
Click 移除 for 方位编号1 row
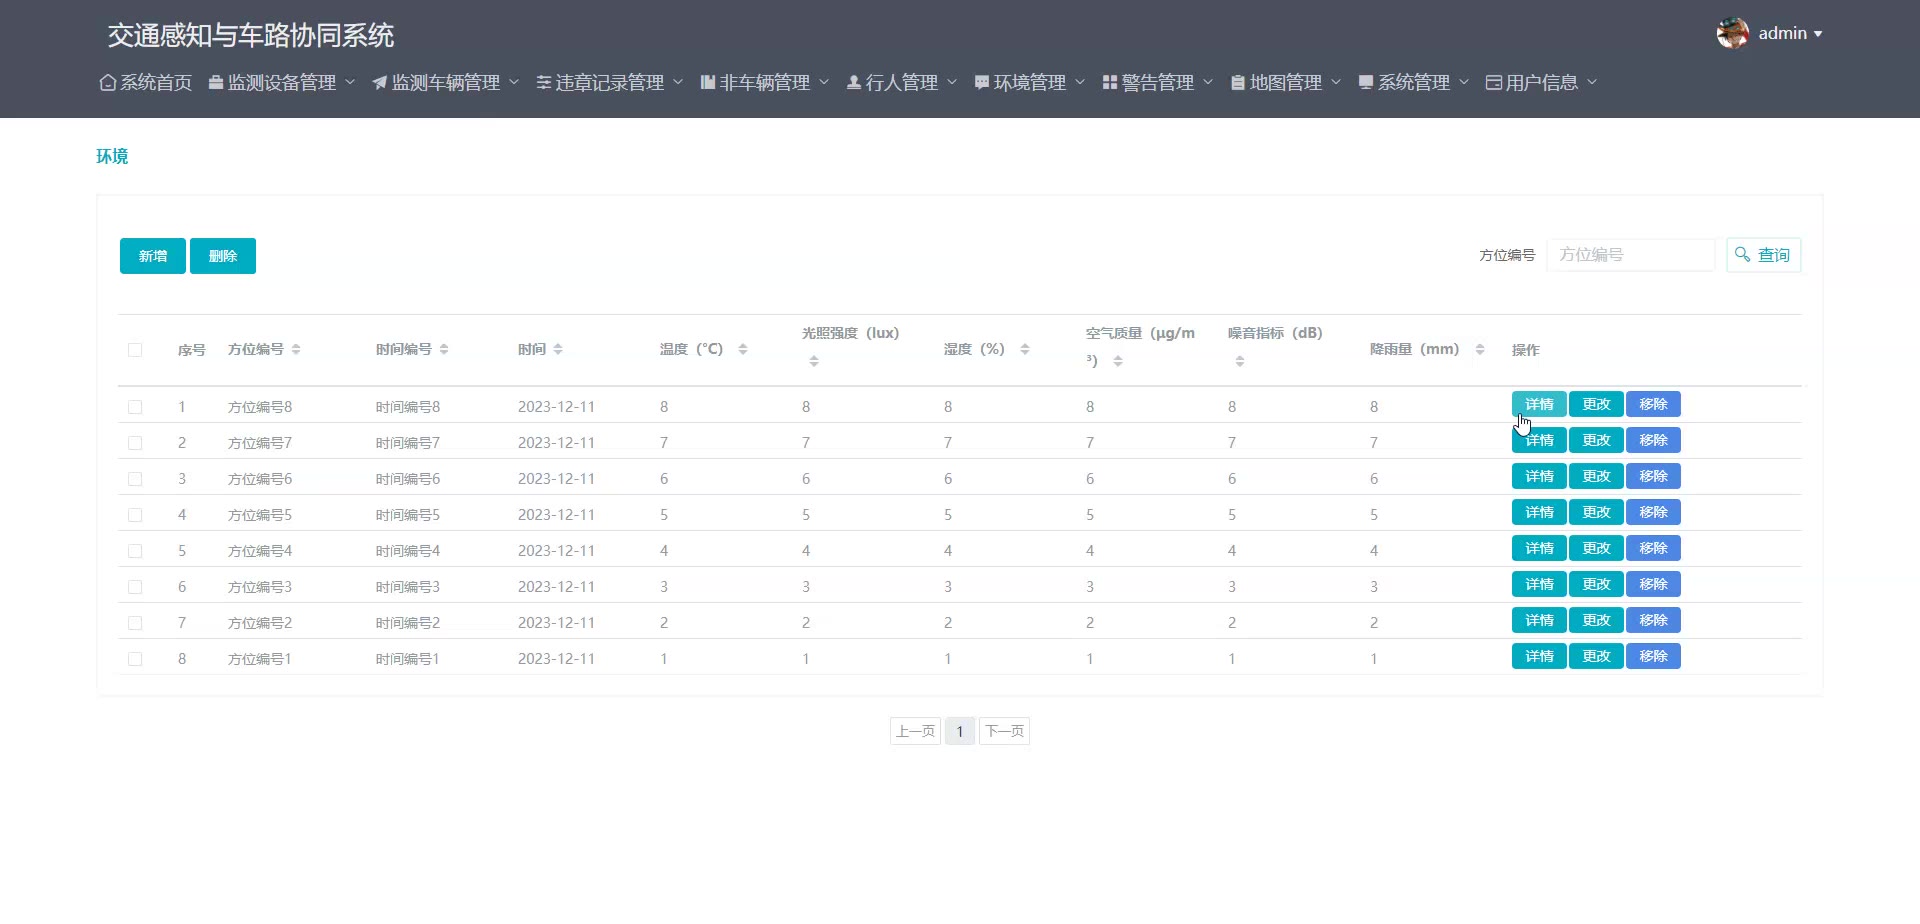coord(1653,656)
